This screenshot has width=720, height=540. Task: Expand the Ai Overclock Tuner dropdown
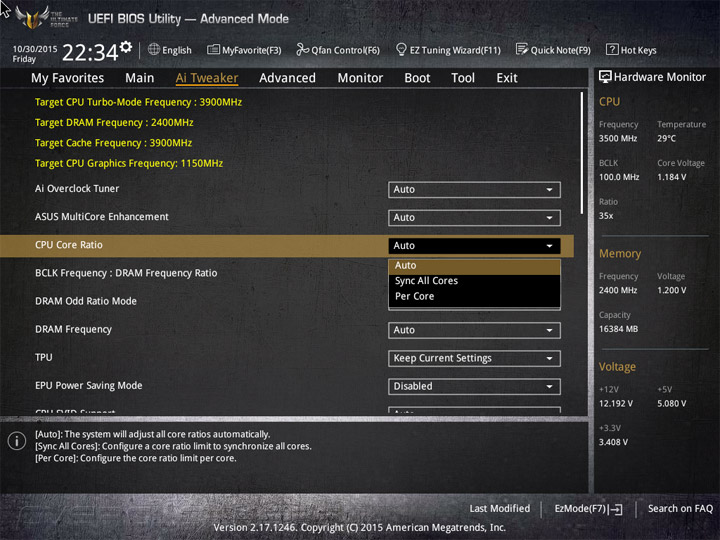pyautogui.click(x=474, y=190)
